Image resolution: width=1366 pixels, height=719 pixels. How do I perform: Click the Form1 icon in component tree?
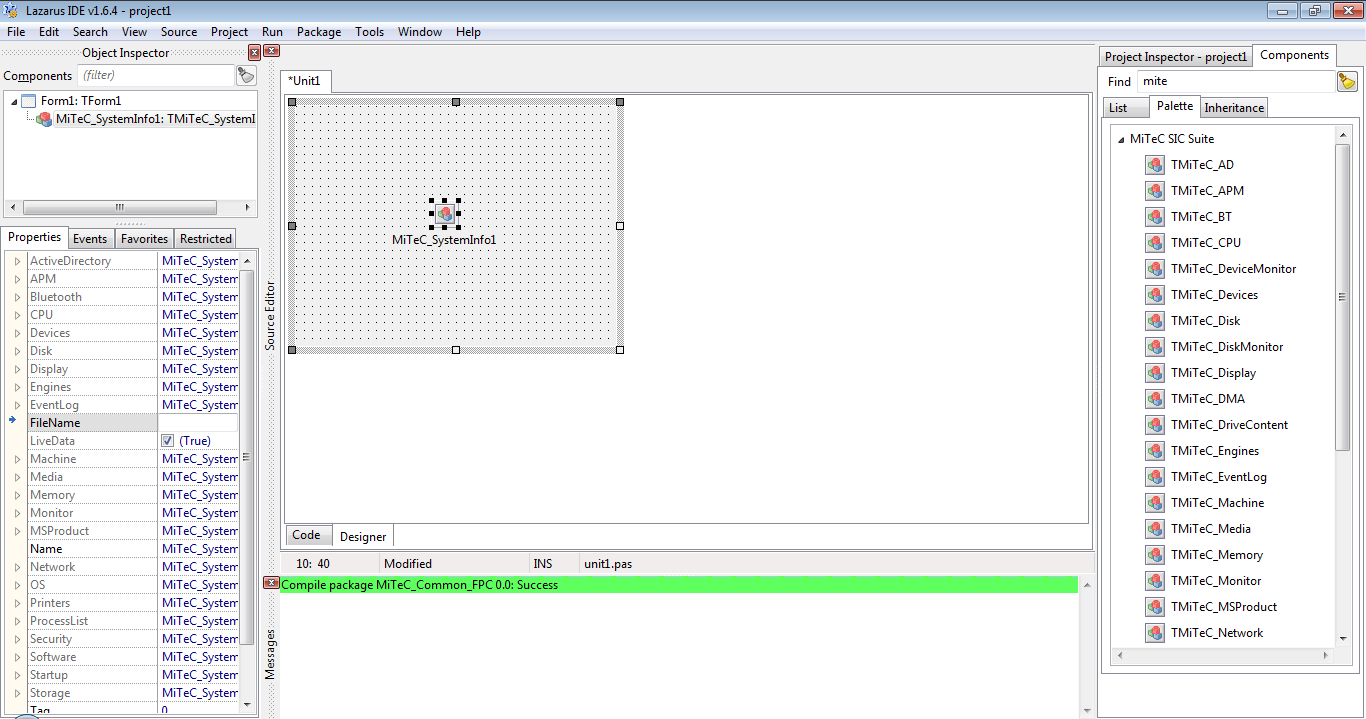click(29, 101)
